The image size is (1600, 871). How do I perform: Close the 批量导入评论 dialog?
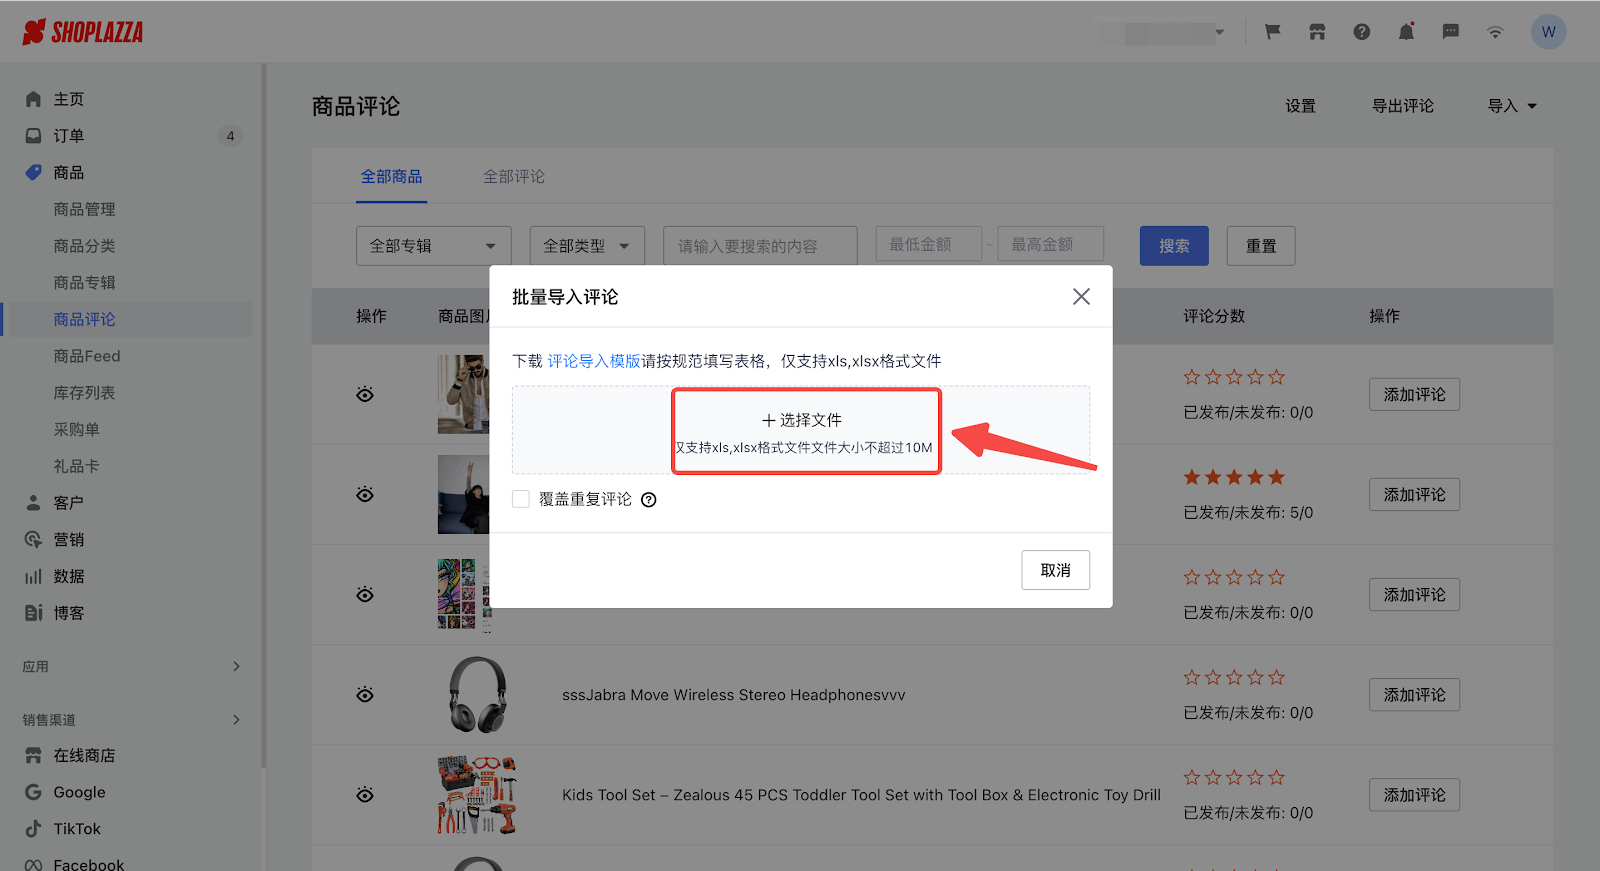pyautogui.click(x=1081, y=297)
